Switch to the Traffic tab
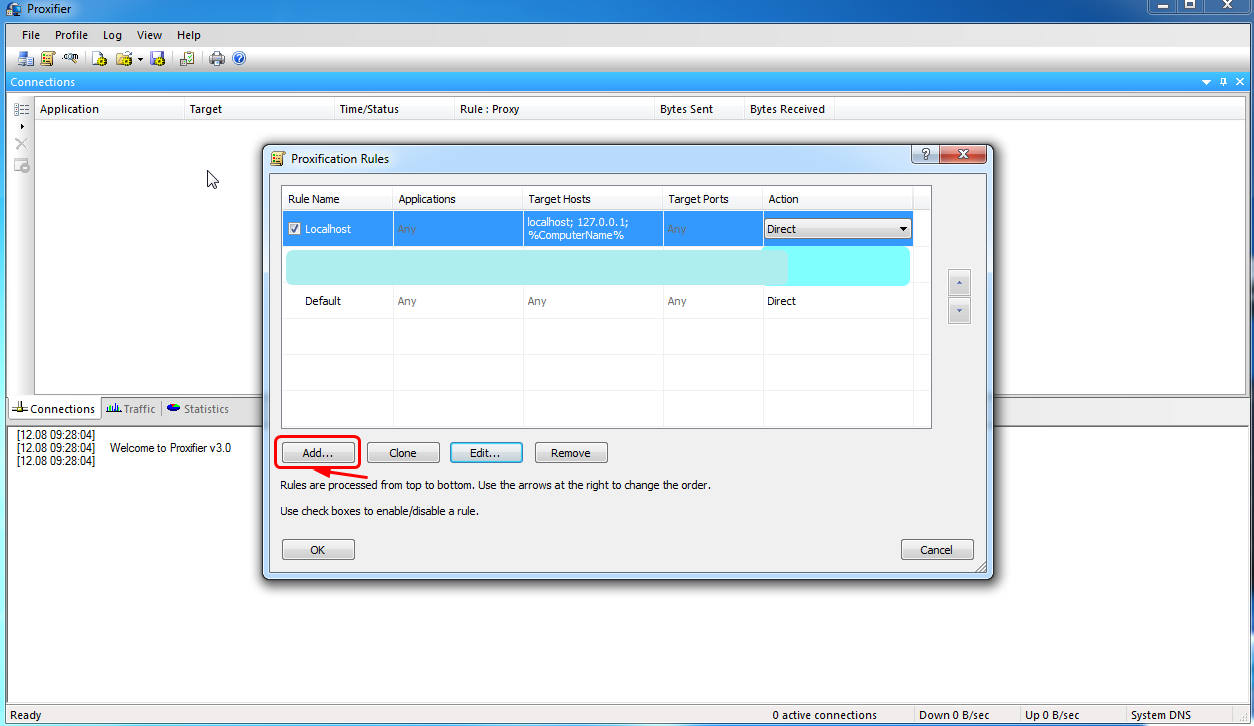Image resolution: width=1254 pixels, height=726 pixels. [131, 408]
